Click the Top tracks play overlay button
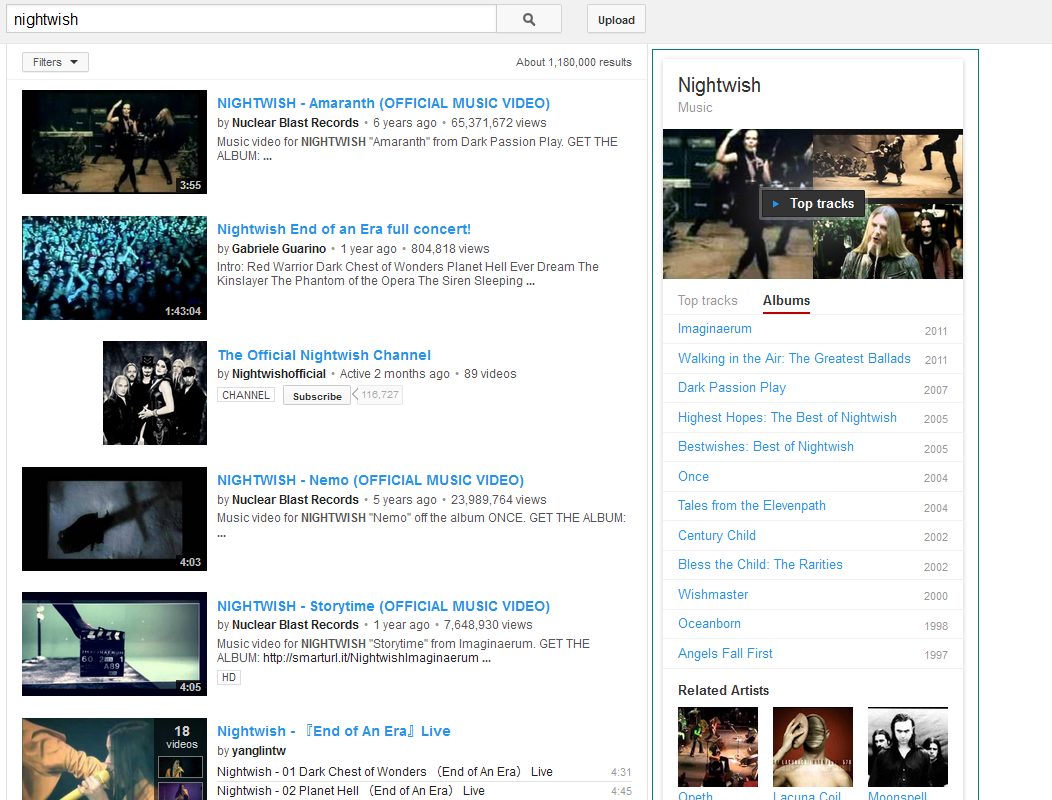This screenshot has height=800, width=1052. coord(812,203)
